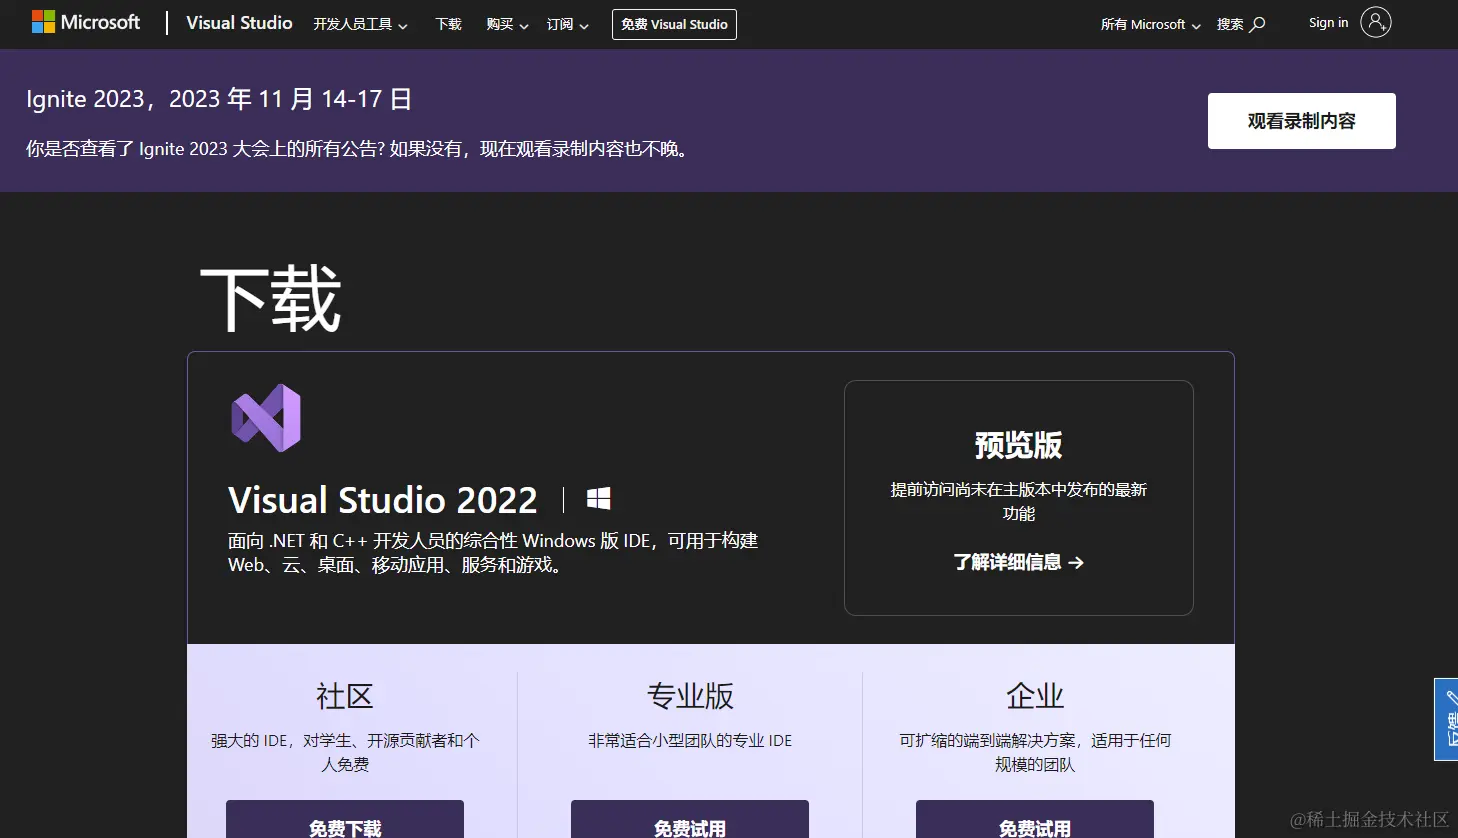
Task: Click the 可扩缩的端到端解决方案 description
Action: coord(1035,752)
